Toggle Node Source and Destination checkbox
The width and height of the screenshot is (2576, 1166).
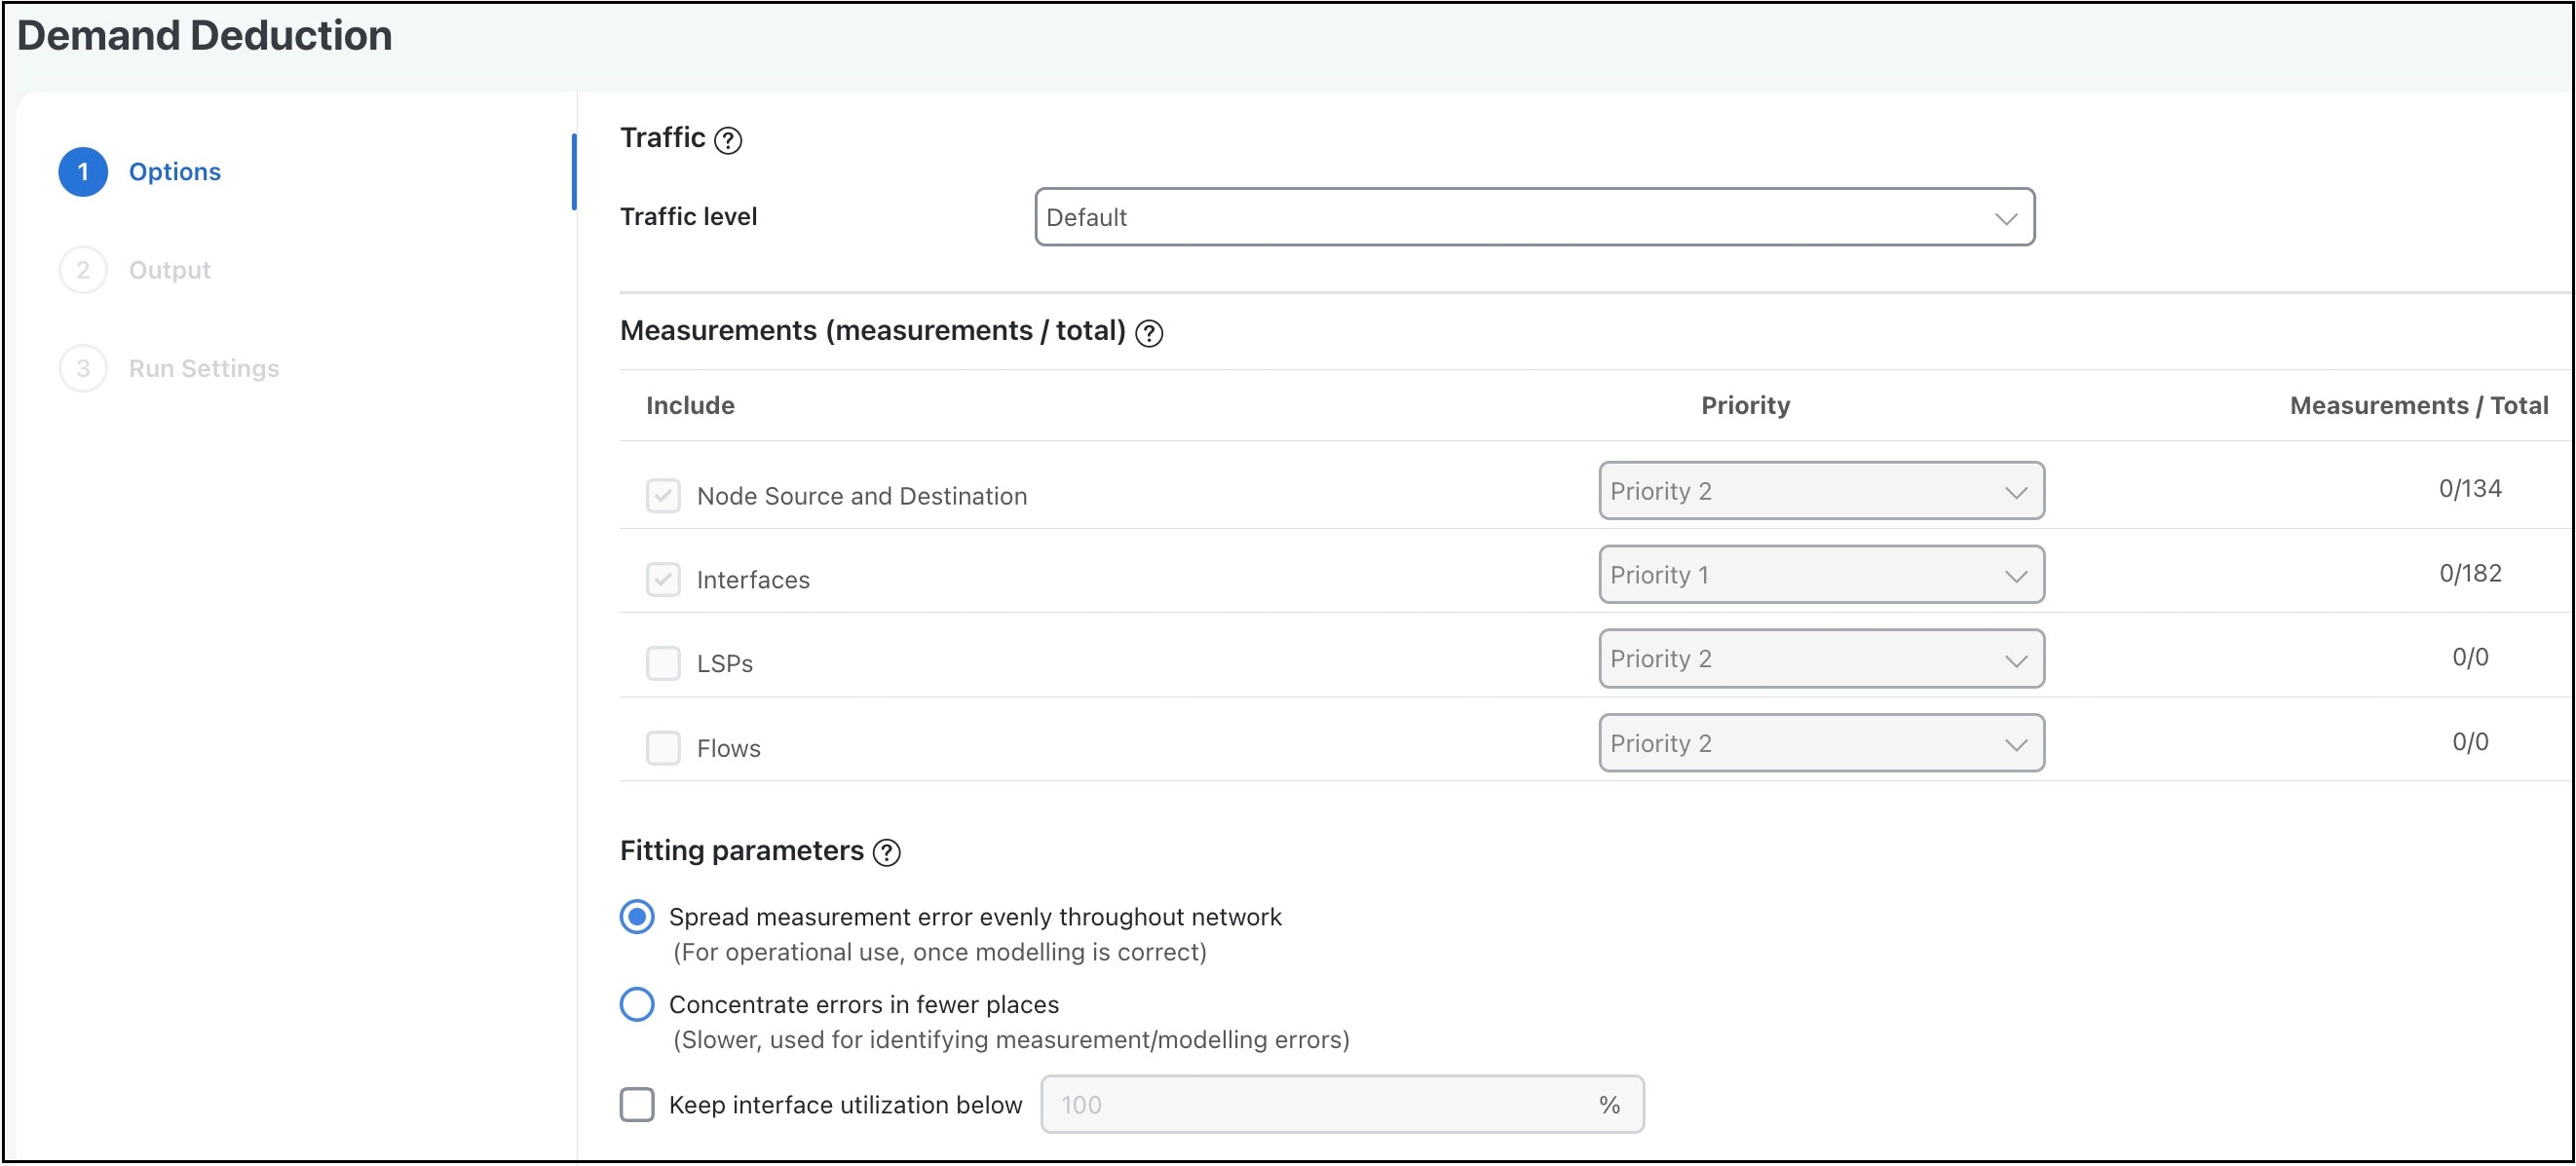coord(663,495)
